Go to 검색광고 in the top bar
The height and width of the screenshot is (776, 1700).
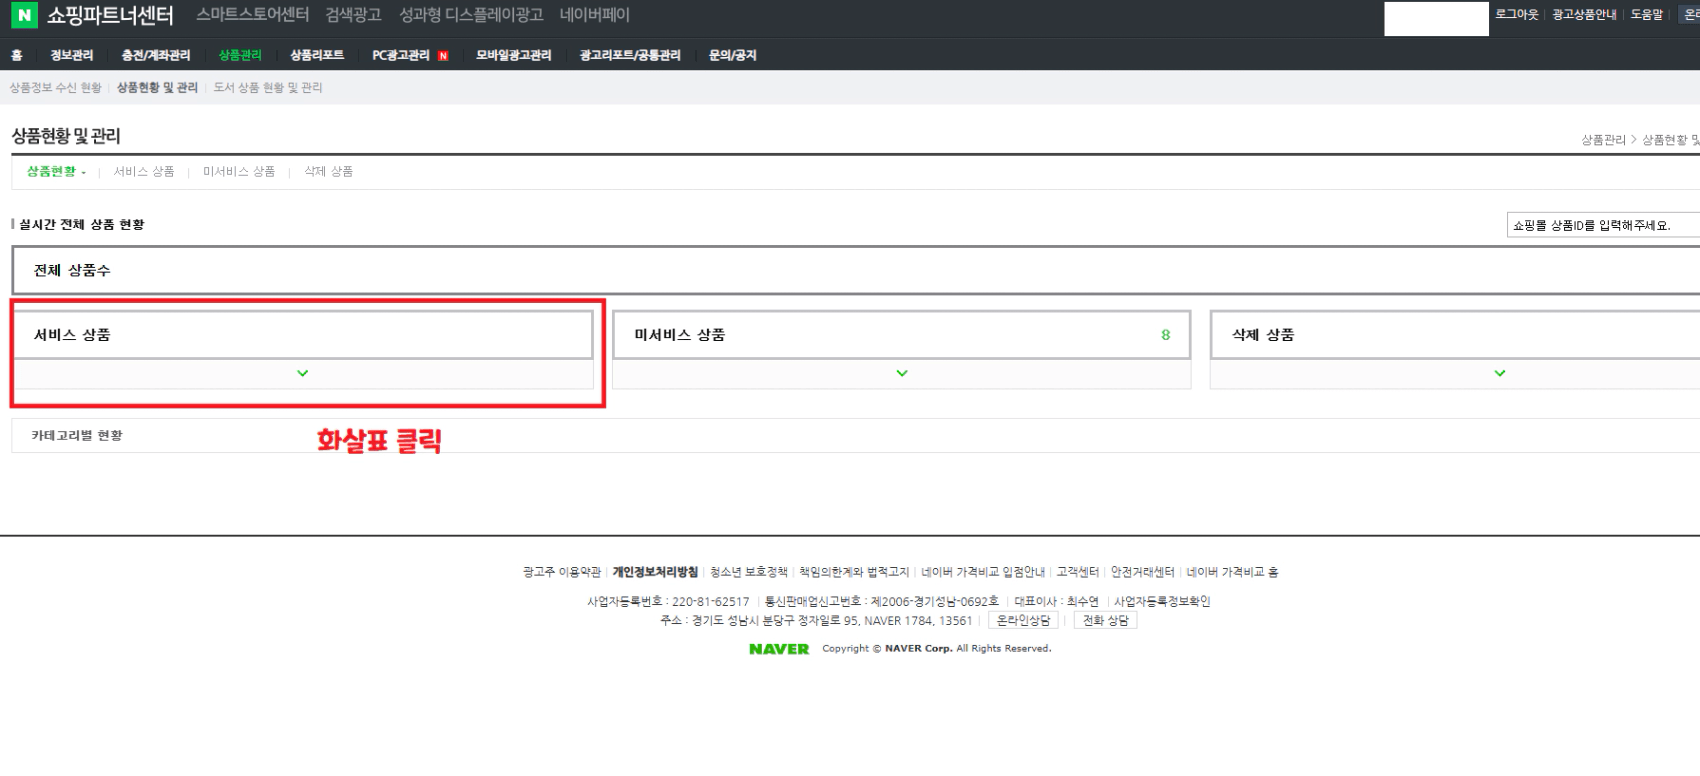tap(354, 15)
